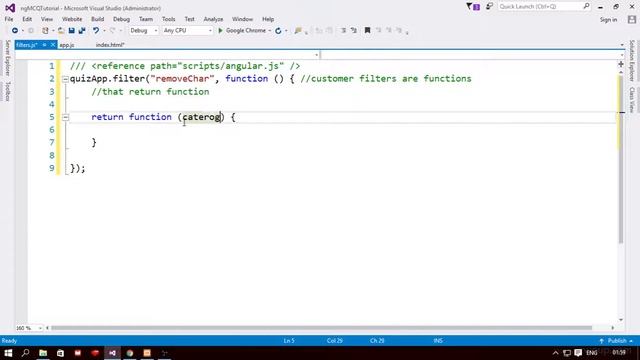This screenshot has height=360, width=640.
Task: Click the decrease indent toolbar icon
Action: [x=343, y=31]
